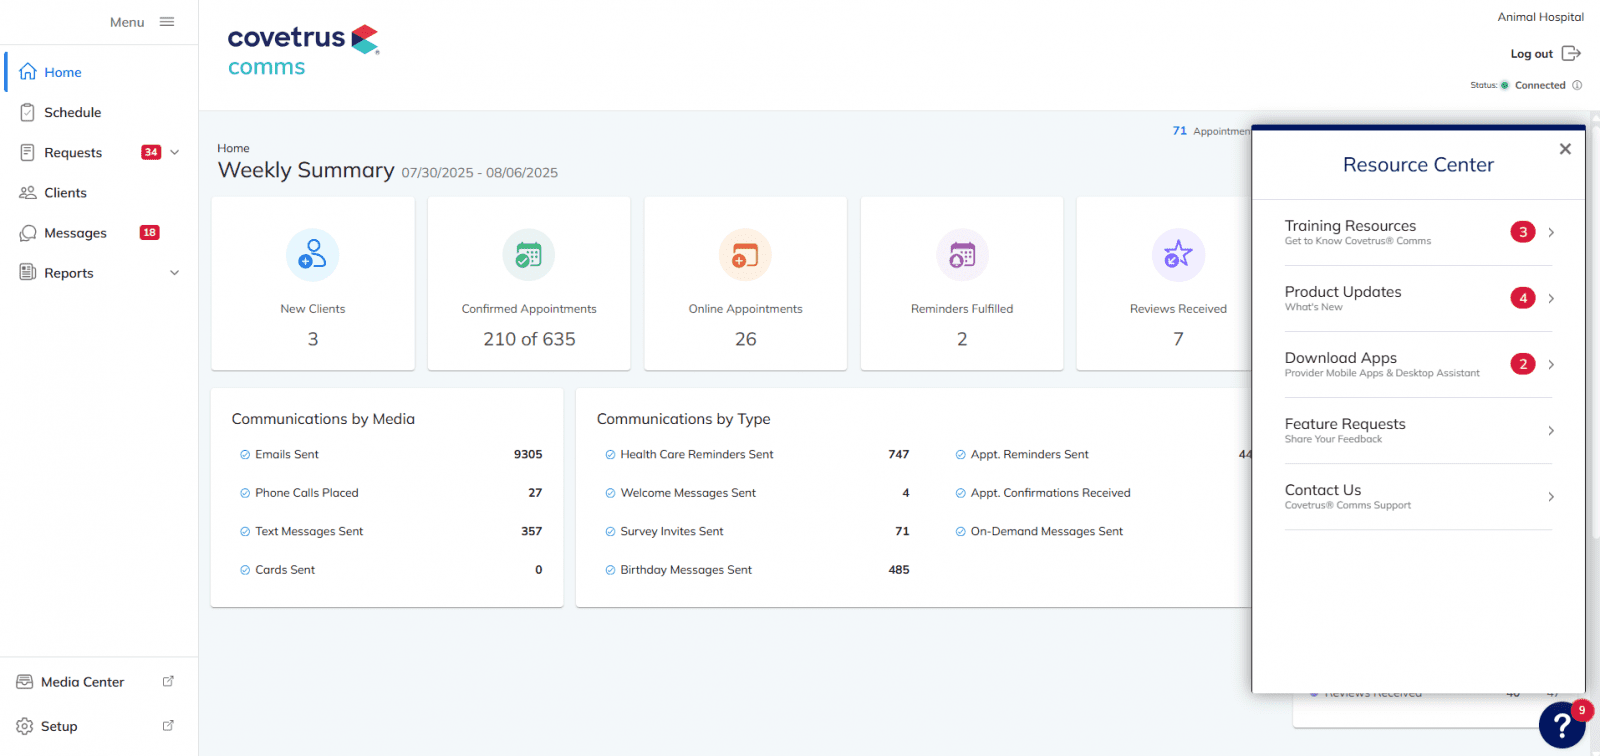Open the help question mark widget

[1561, 725]
